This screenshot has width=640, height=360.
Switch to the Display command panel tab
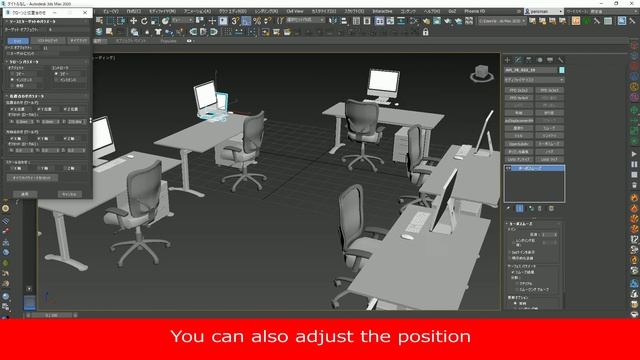coord(550,60)
